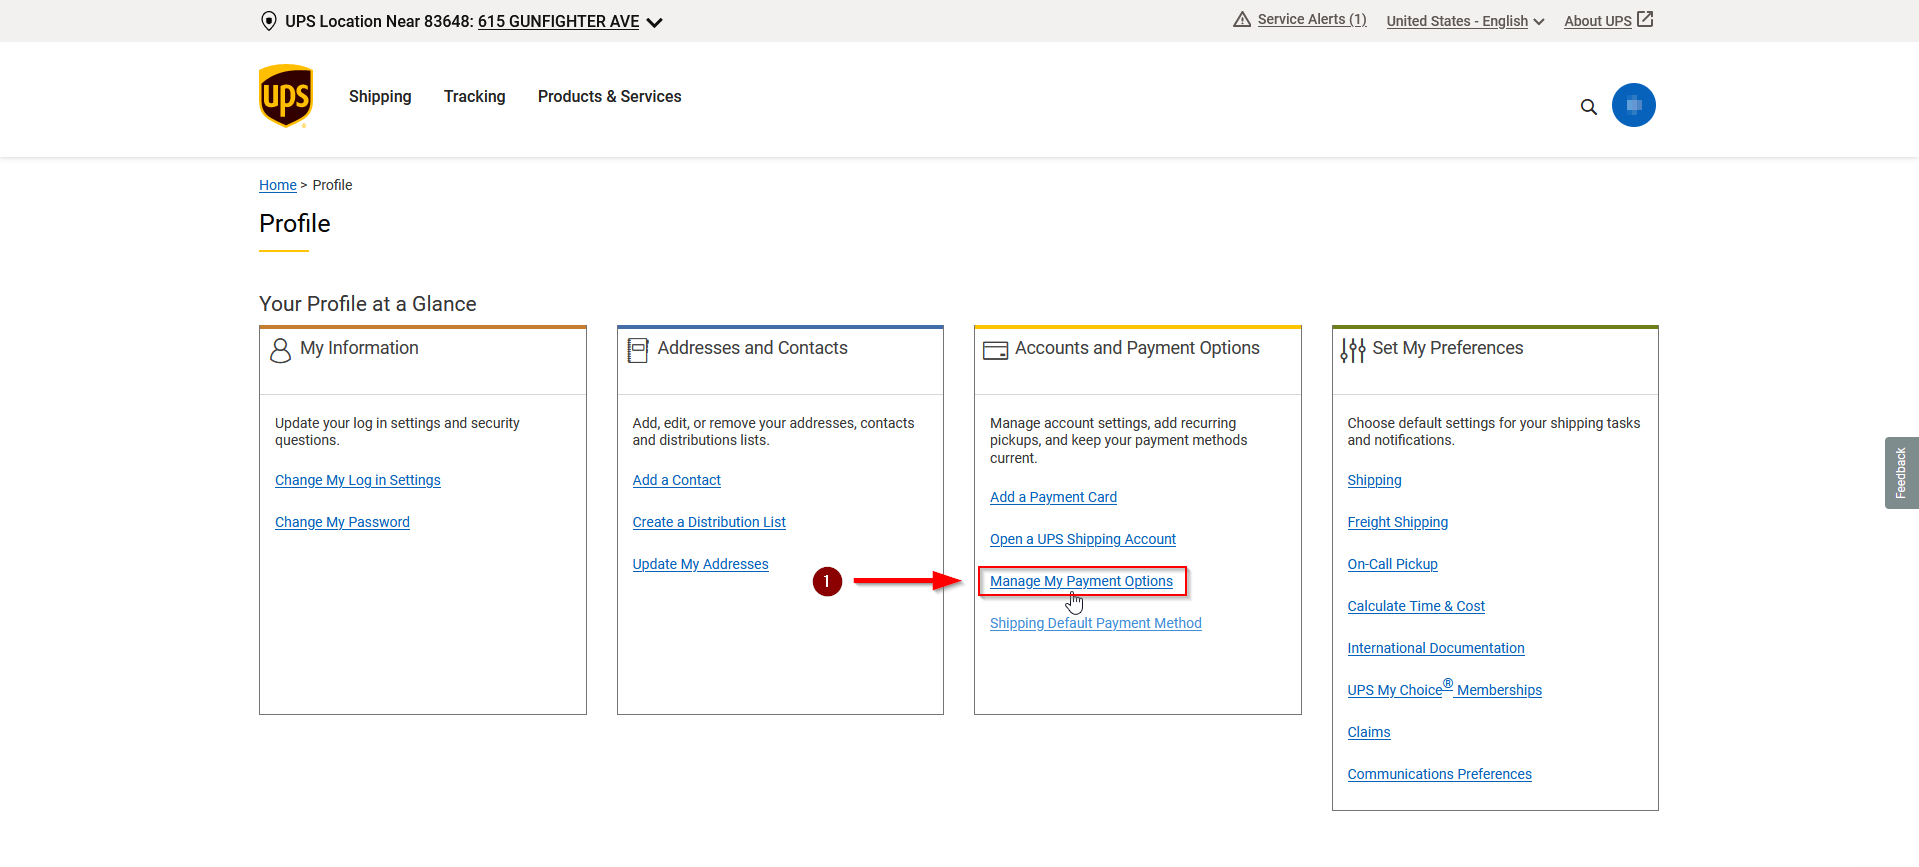Click the Feedback side tab
This screenshot has height=867, width=1919.
coord(1901,473)
